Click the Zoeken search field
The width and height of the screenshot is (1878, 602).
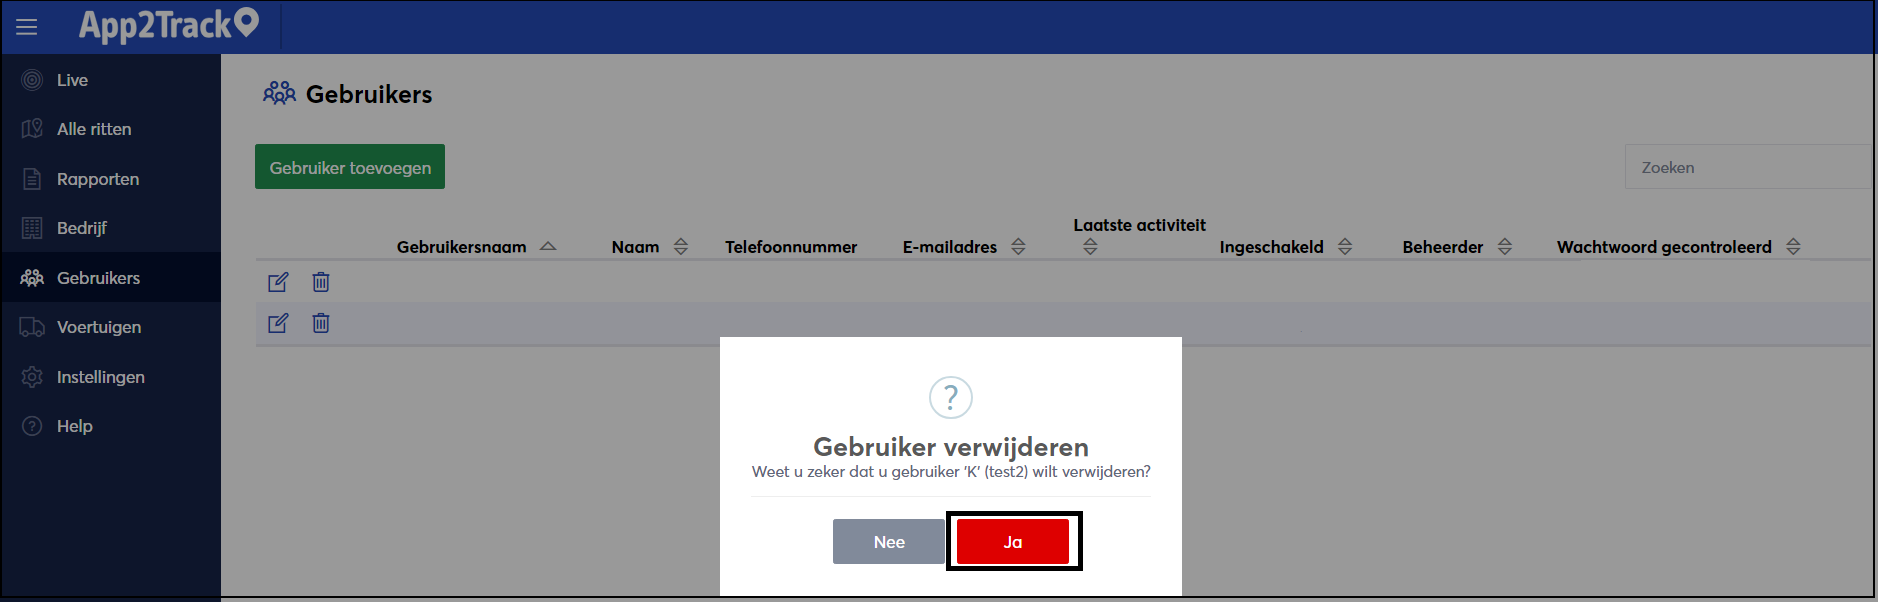(x=1748, y=167)
